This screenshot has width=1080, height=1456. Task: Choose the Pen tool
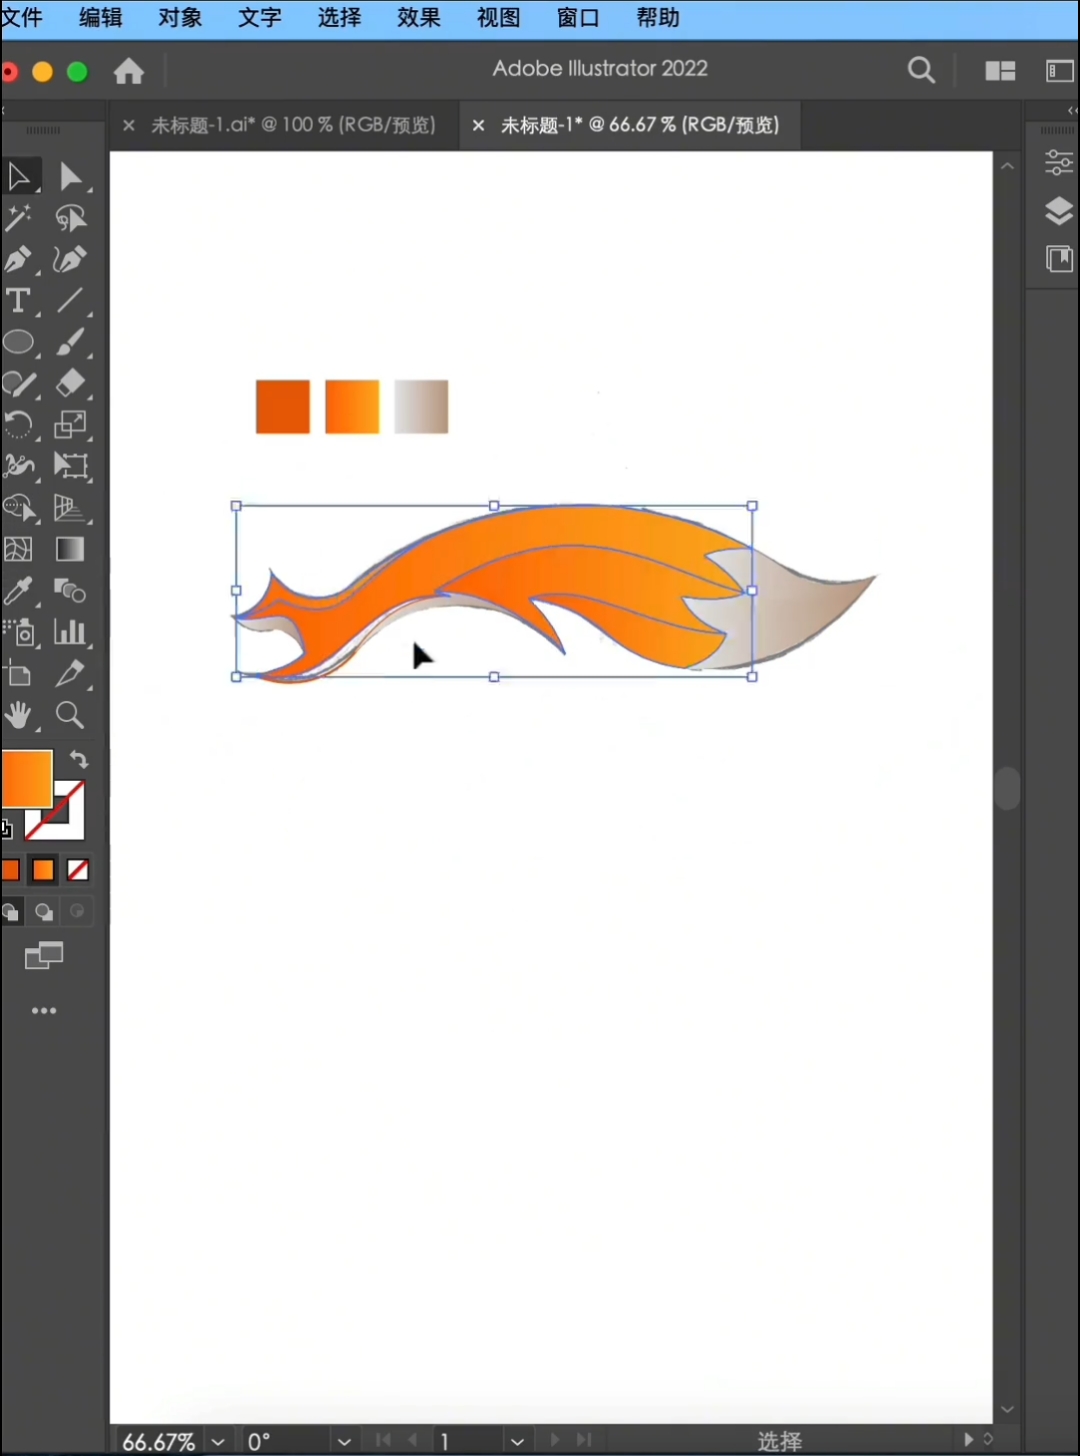click(x=18, y=260)
